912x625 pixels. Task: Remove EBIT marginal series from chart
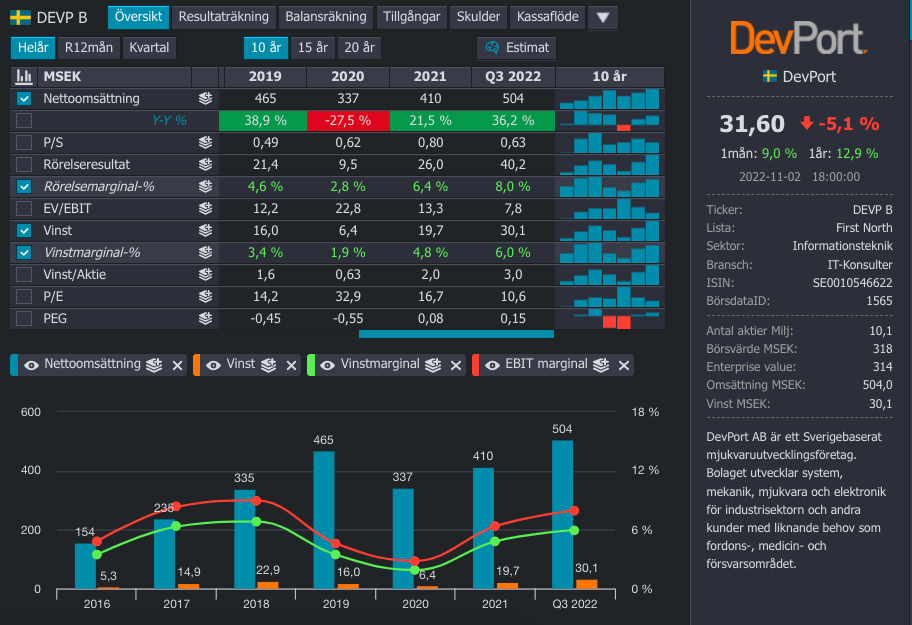(x=624, y=365)
